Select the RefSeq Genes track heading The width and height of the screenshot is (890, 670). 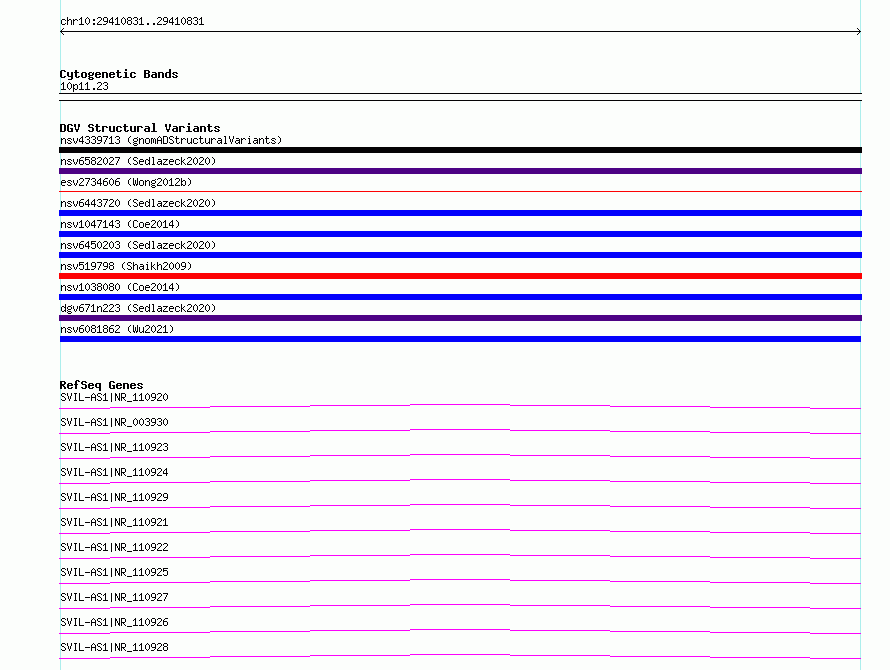[101, 385]
